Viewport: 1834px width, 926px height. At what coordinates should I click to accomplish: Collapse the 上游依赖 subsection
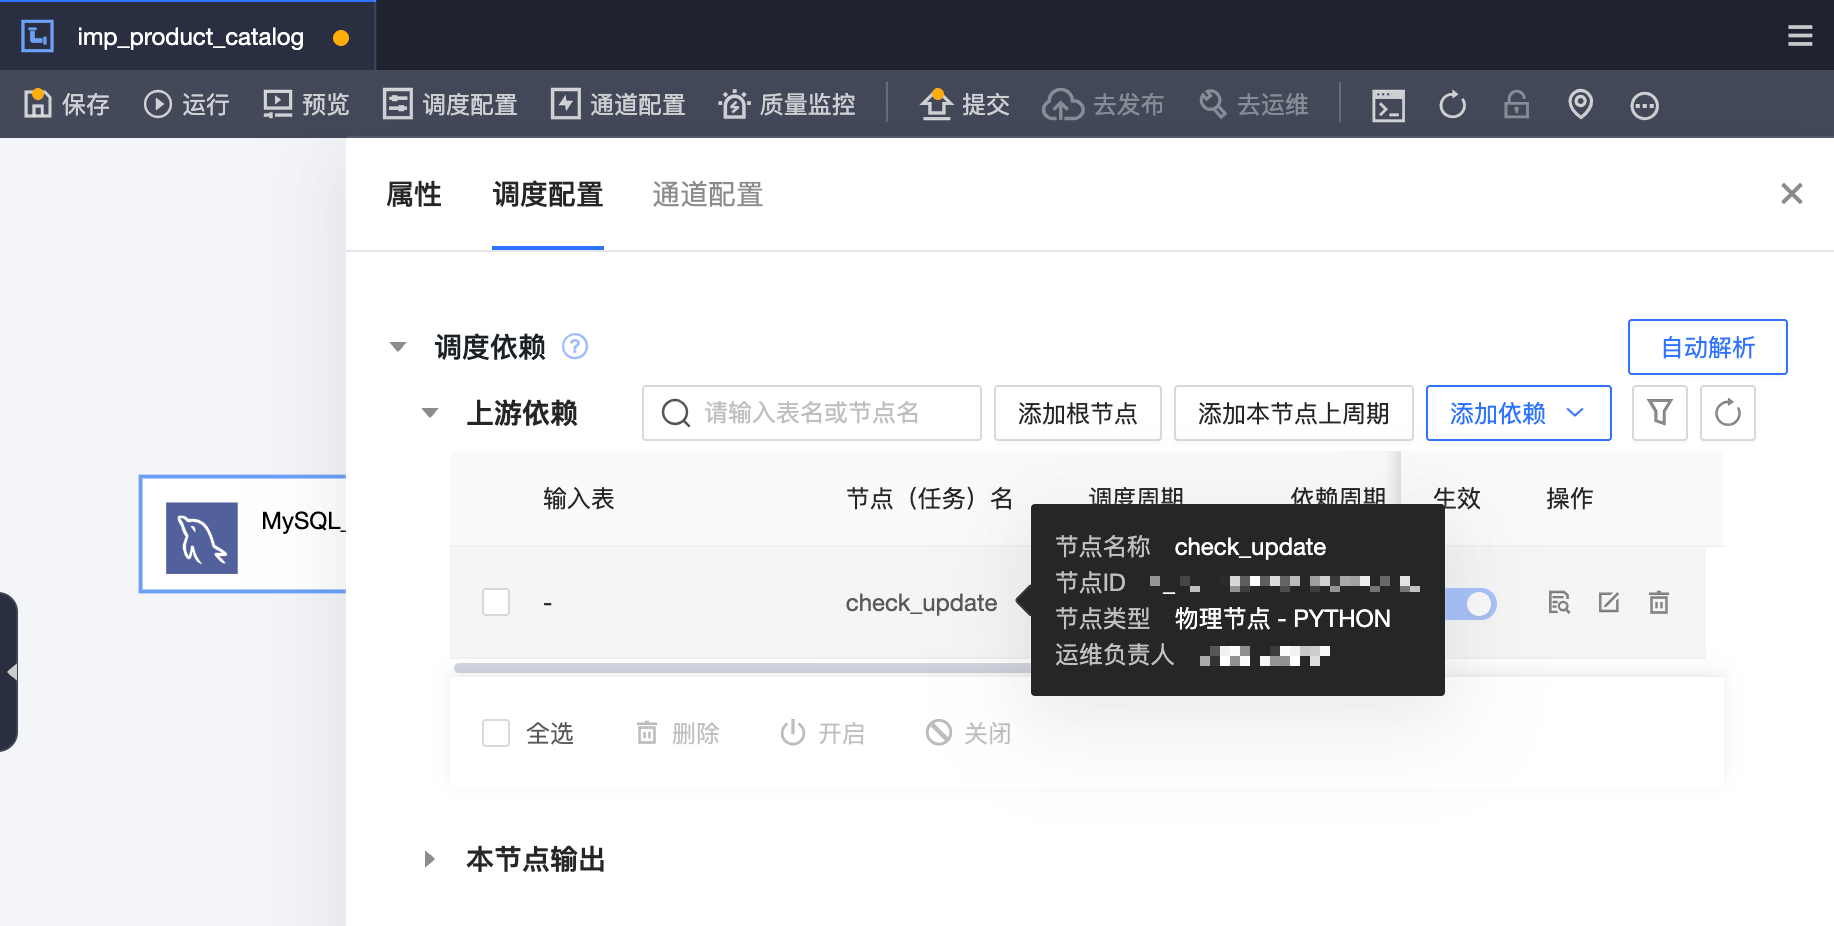point(430,413)
